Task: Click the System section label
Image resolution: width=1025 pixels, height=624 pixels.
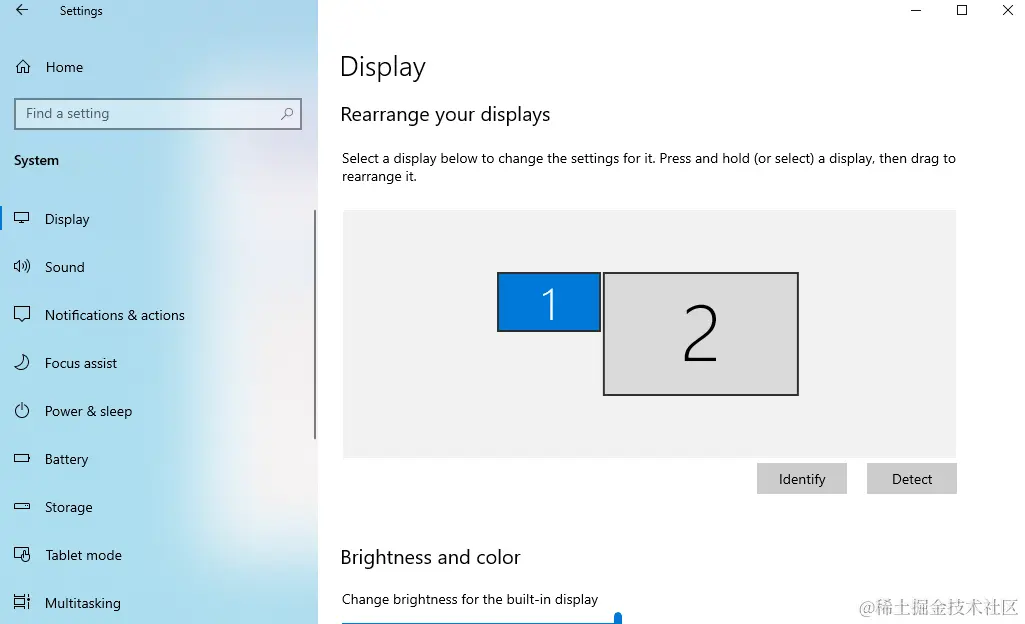Action: pos(37,161)
